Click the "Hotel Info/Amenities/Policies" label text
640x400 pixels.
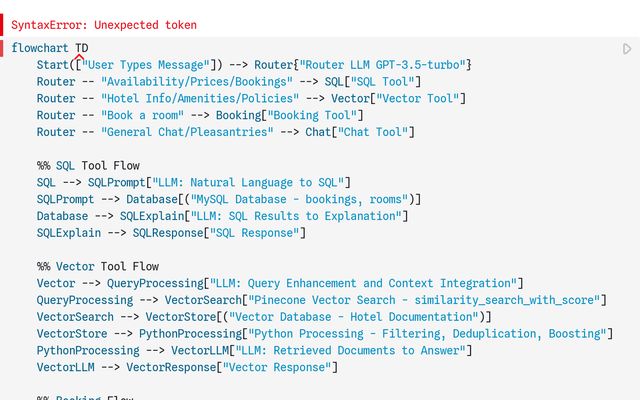(x=200, y=98)
